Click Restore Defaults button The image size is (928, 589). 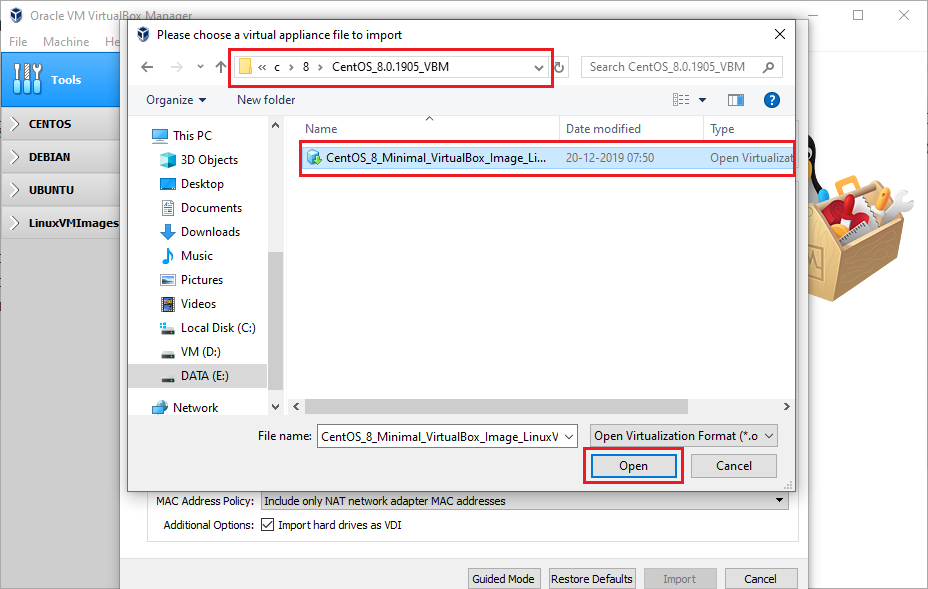coord(592,579)
